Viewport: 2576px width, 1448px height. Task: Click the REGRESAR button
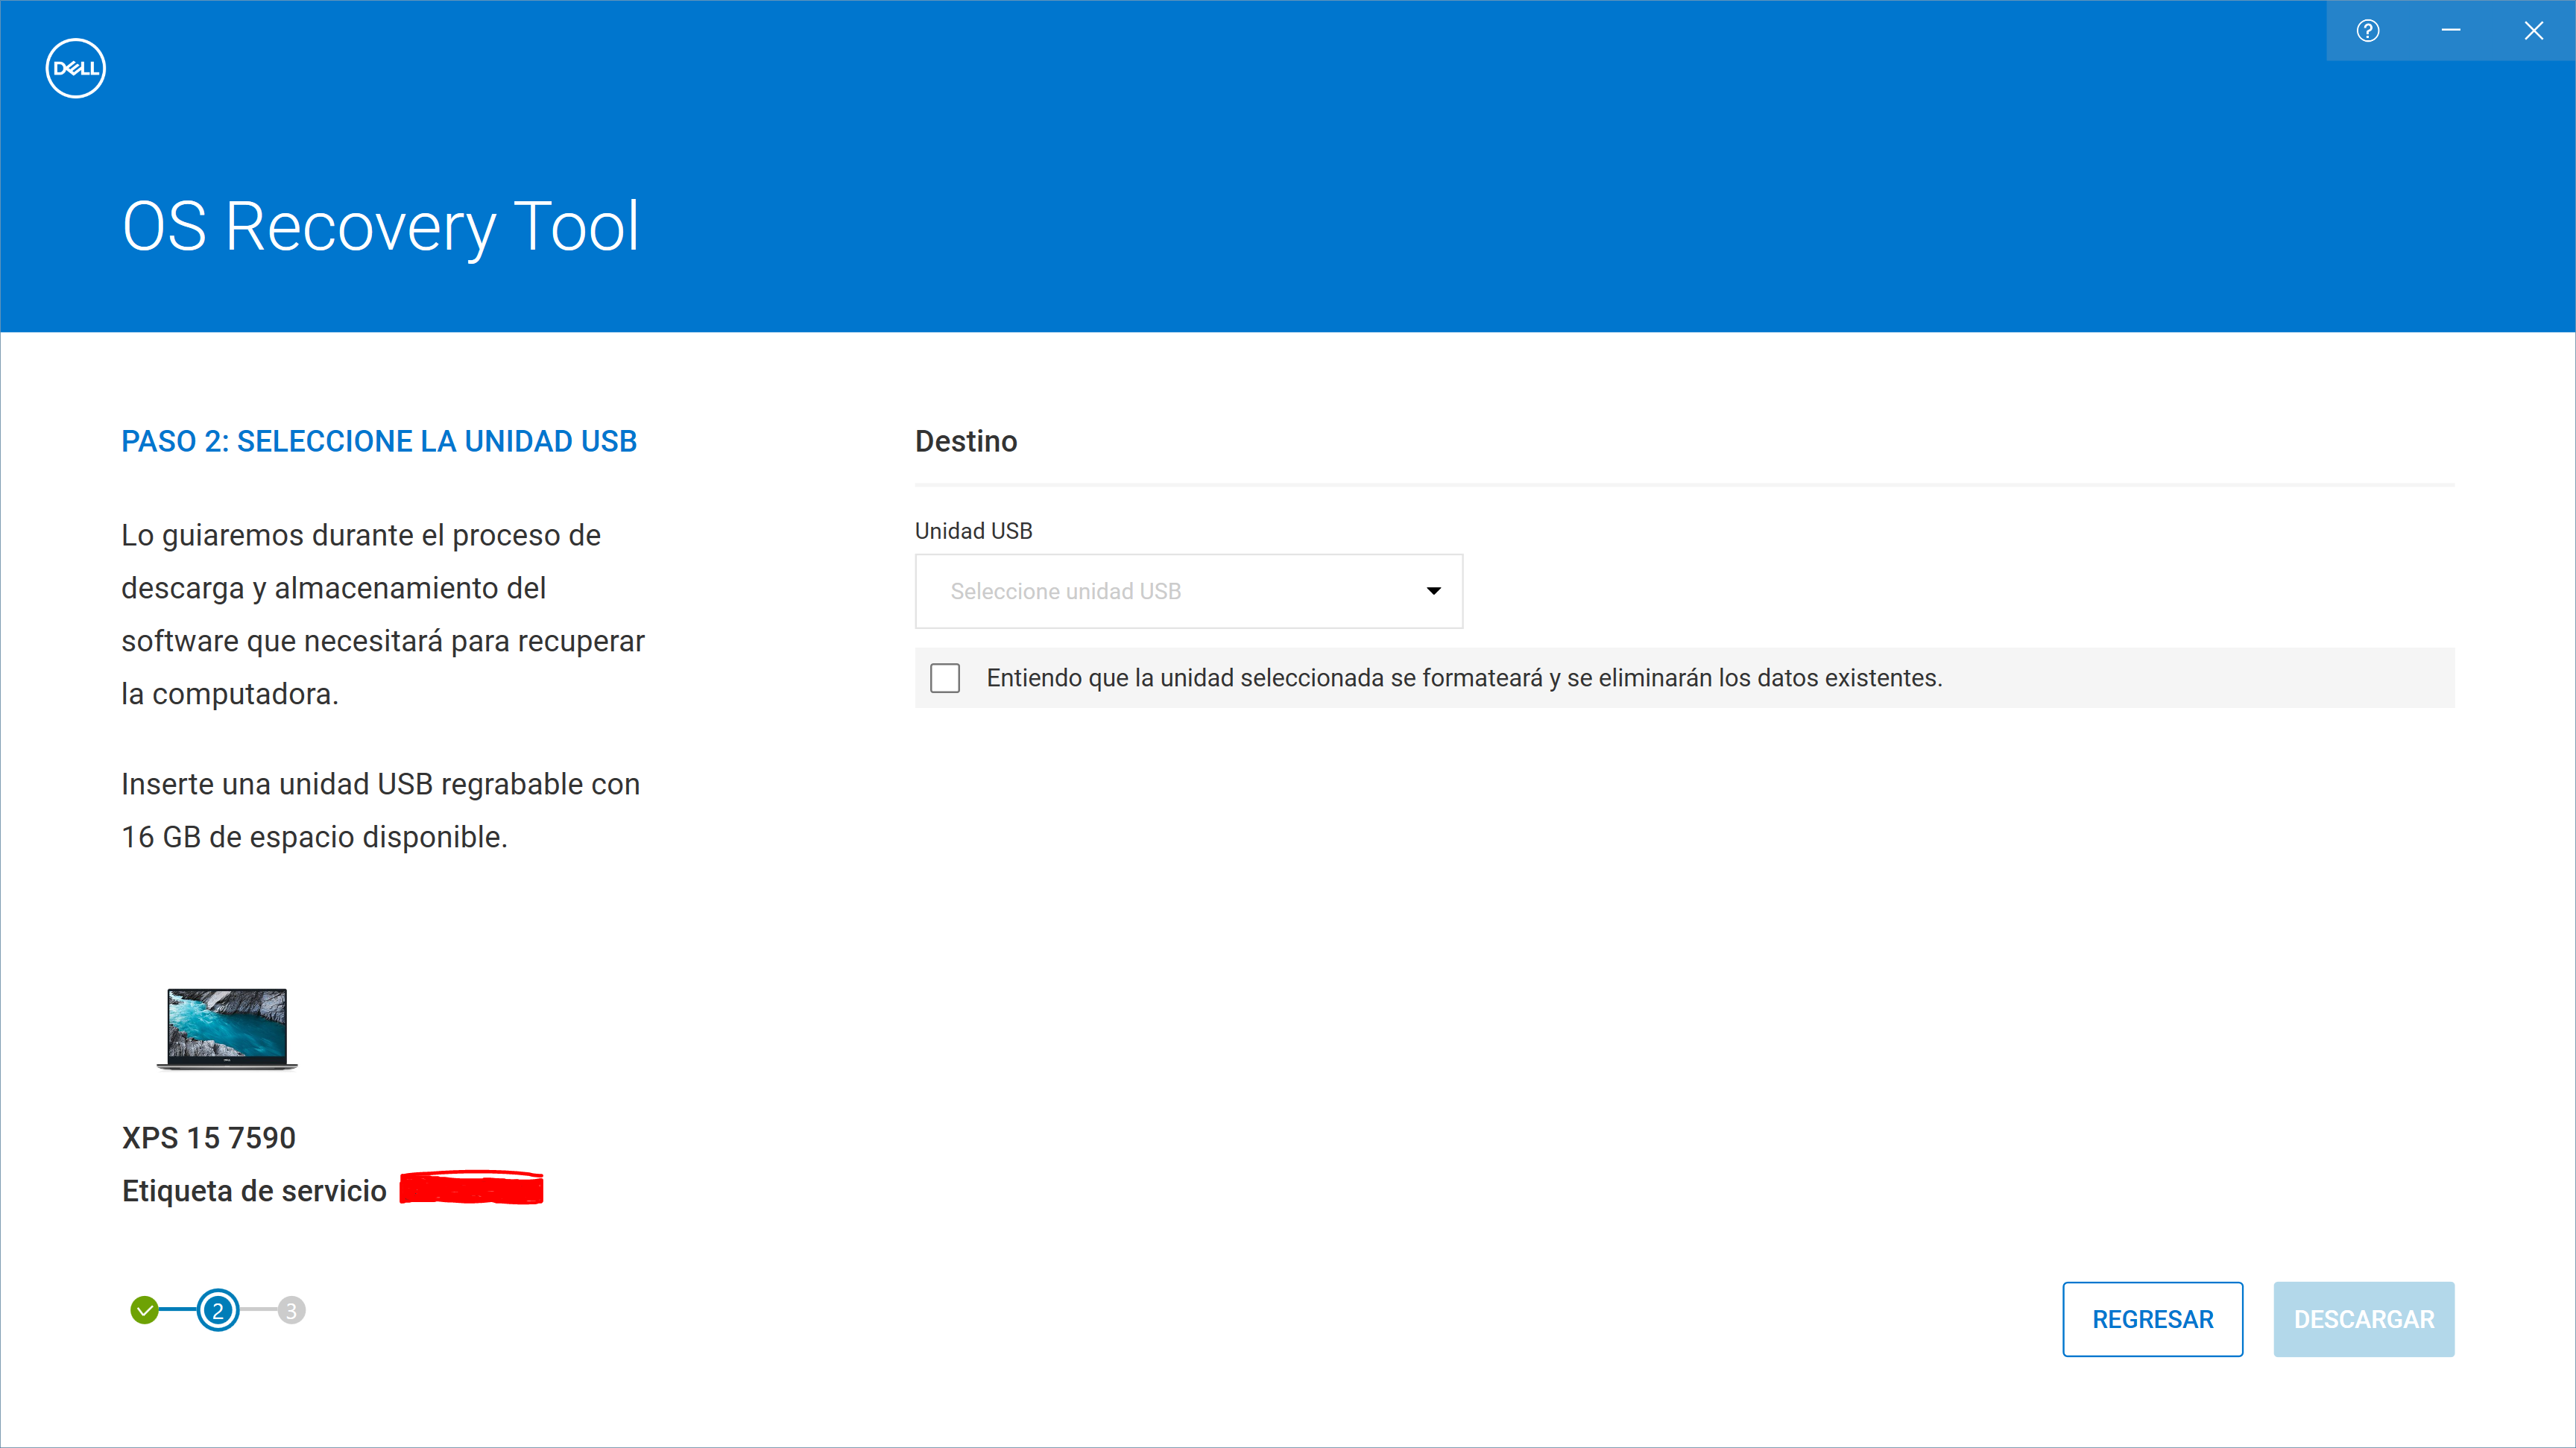[x=2152, y=1319]
